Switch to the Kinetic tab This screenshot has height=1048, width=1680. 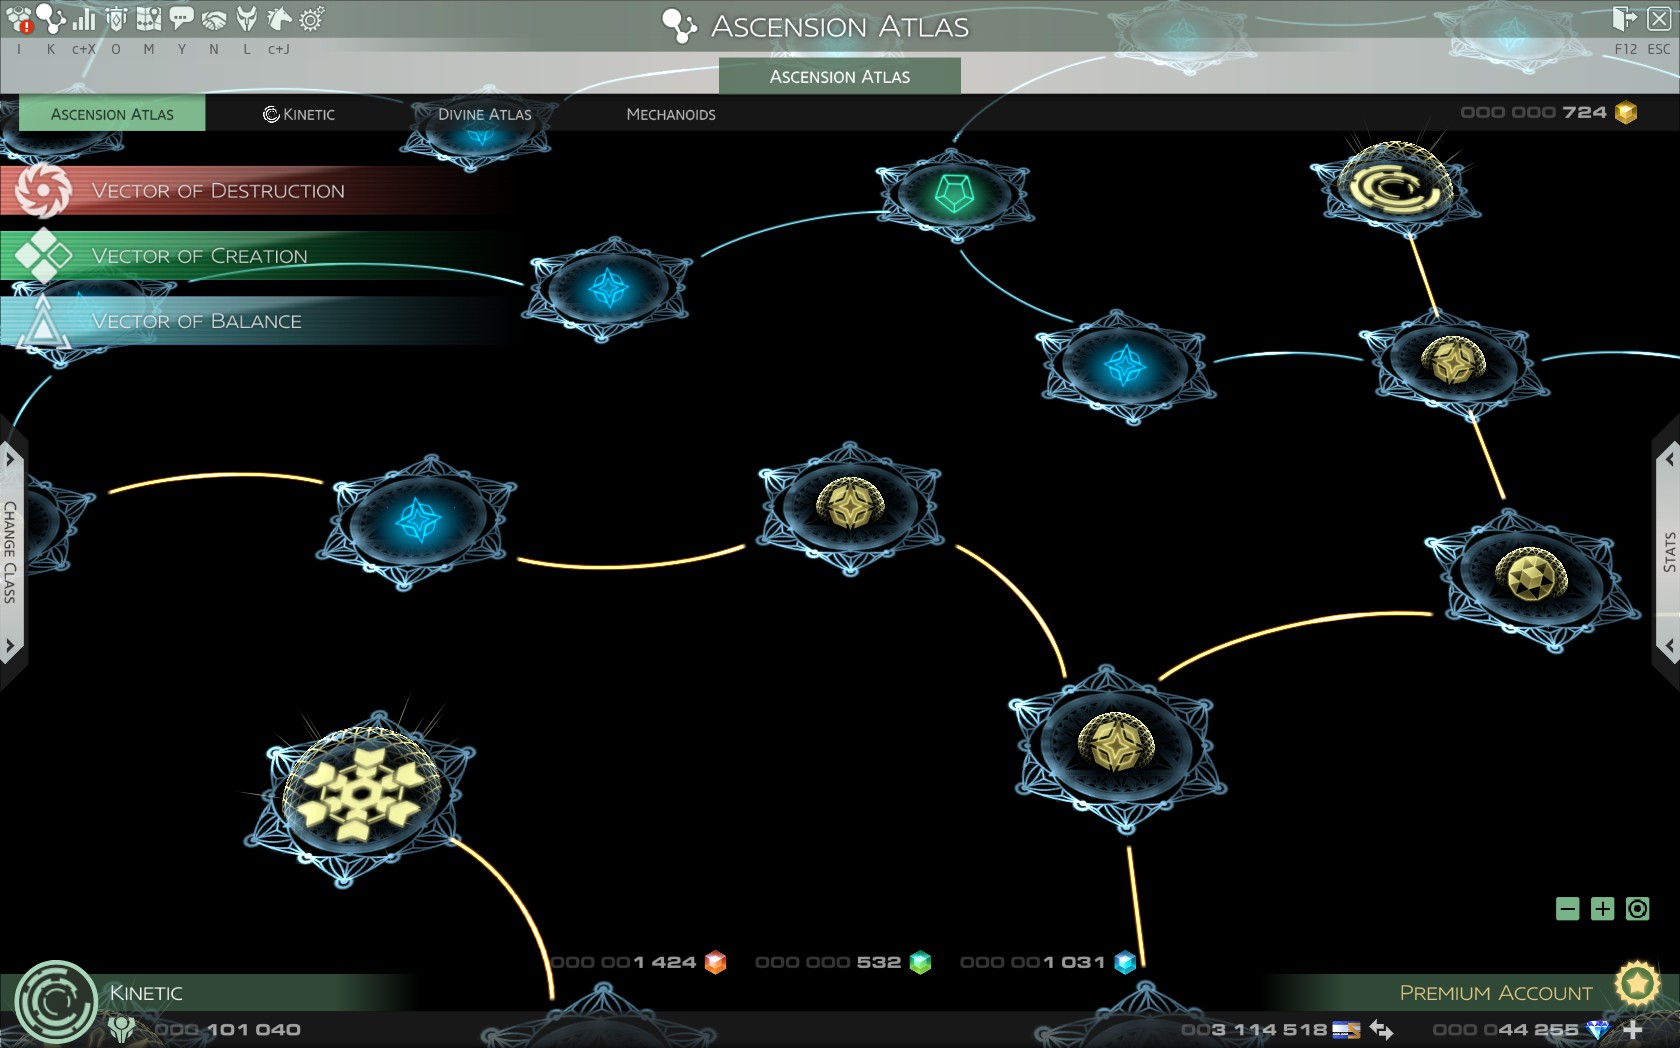[299, 114]
